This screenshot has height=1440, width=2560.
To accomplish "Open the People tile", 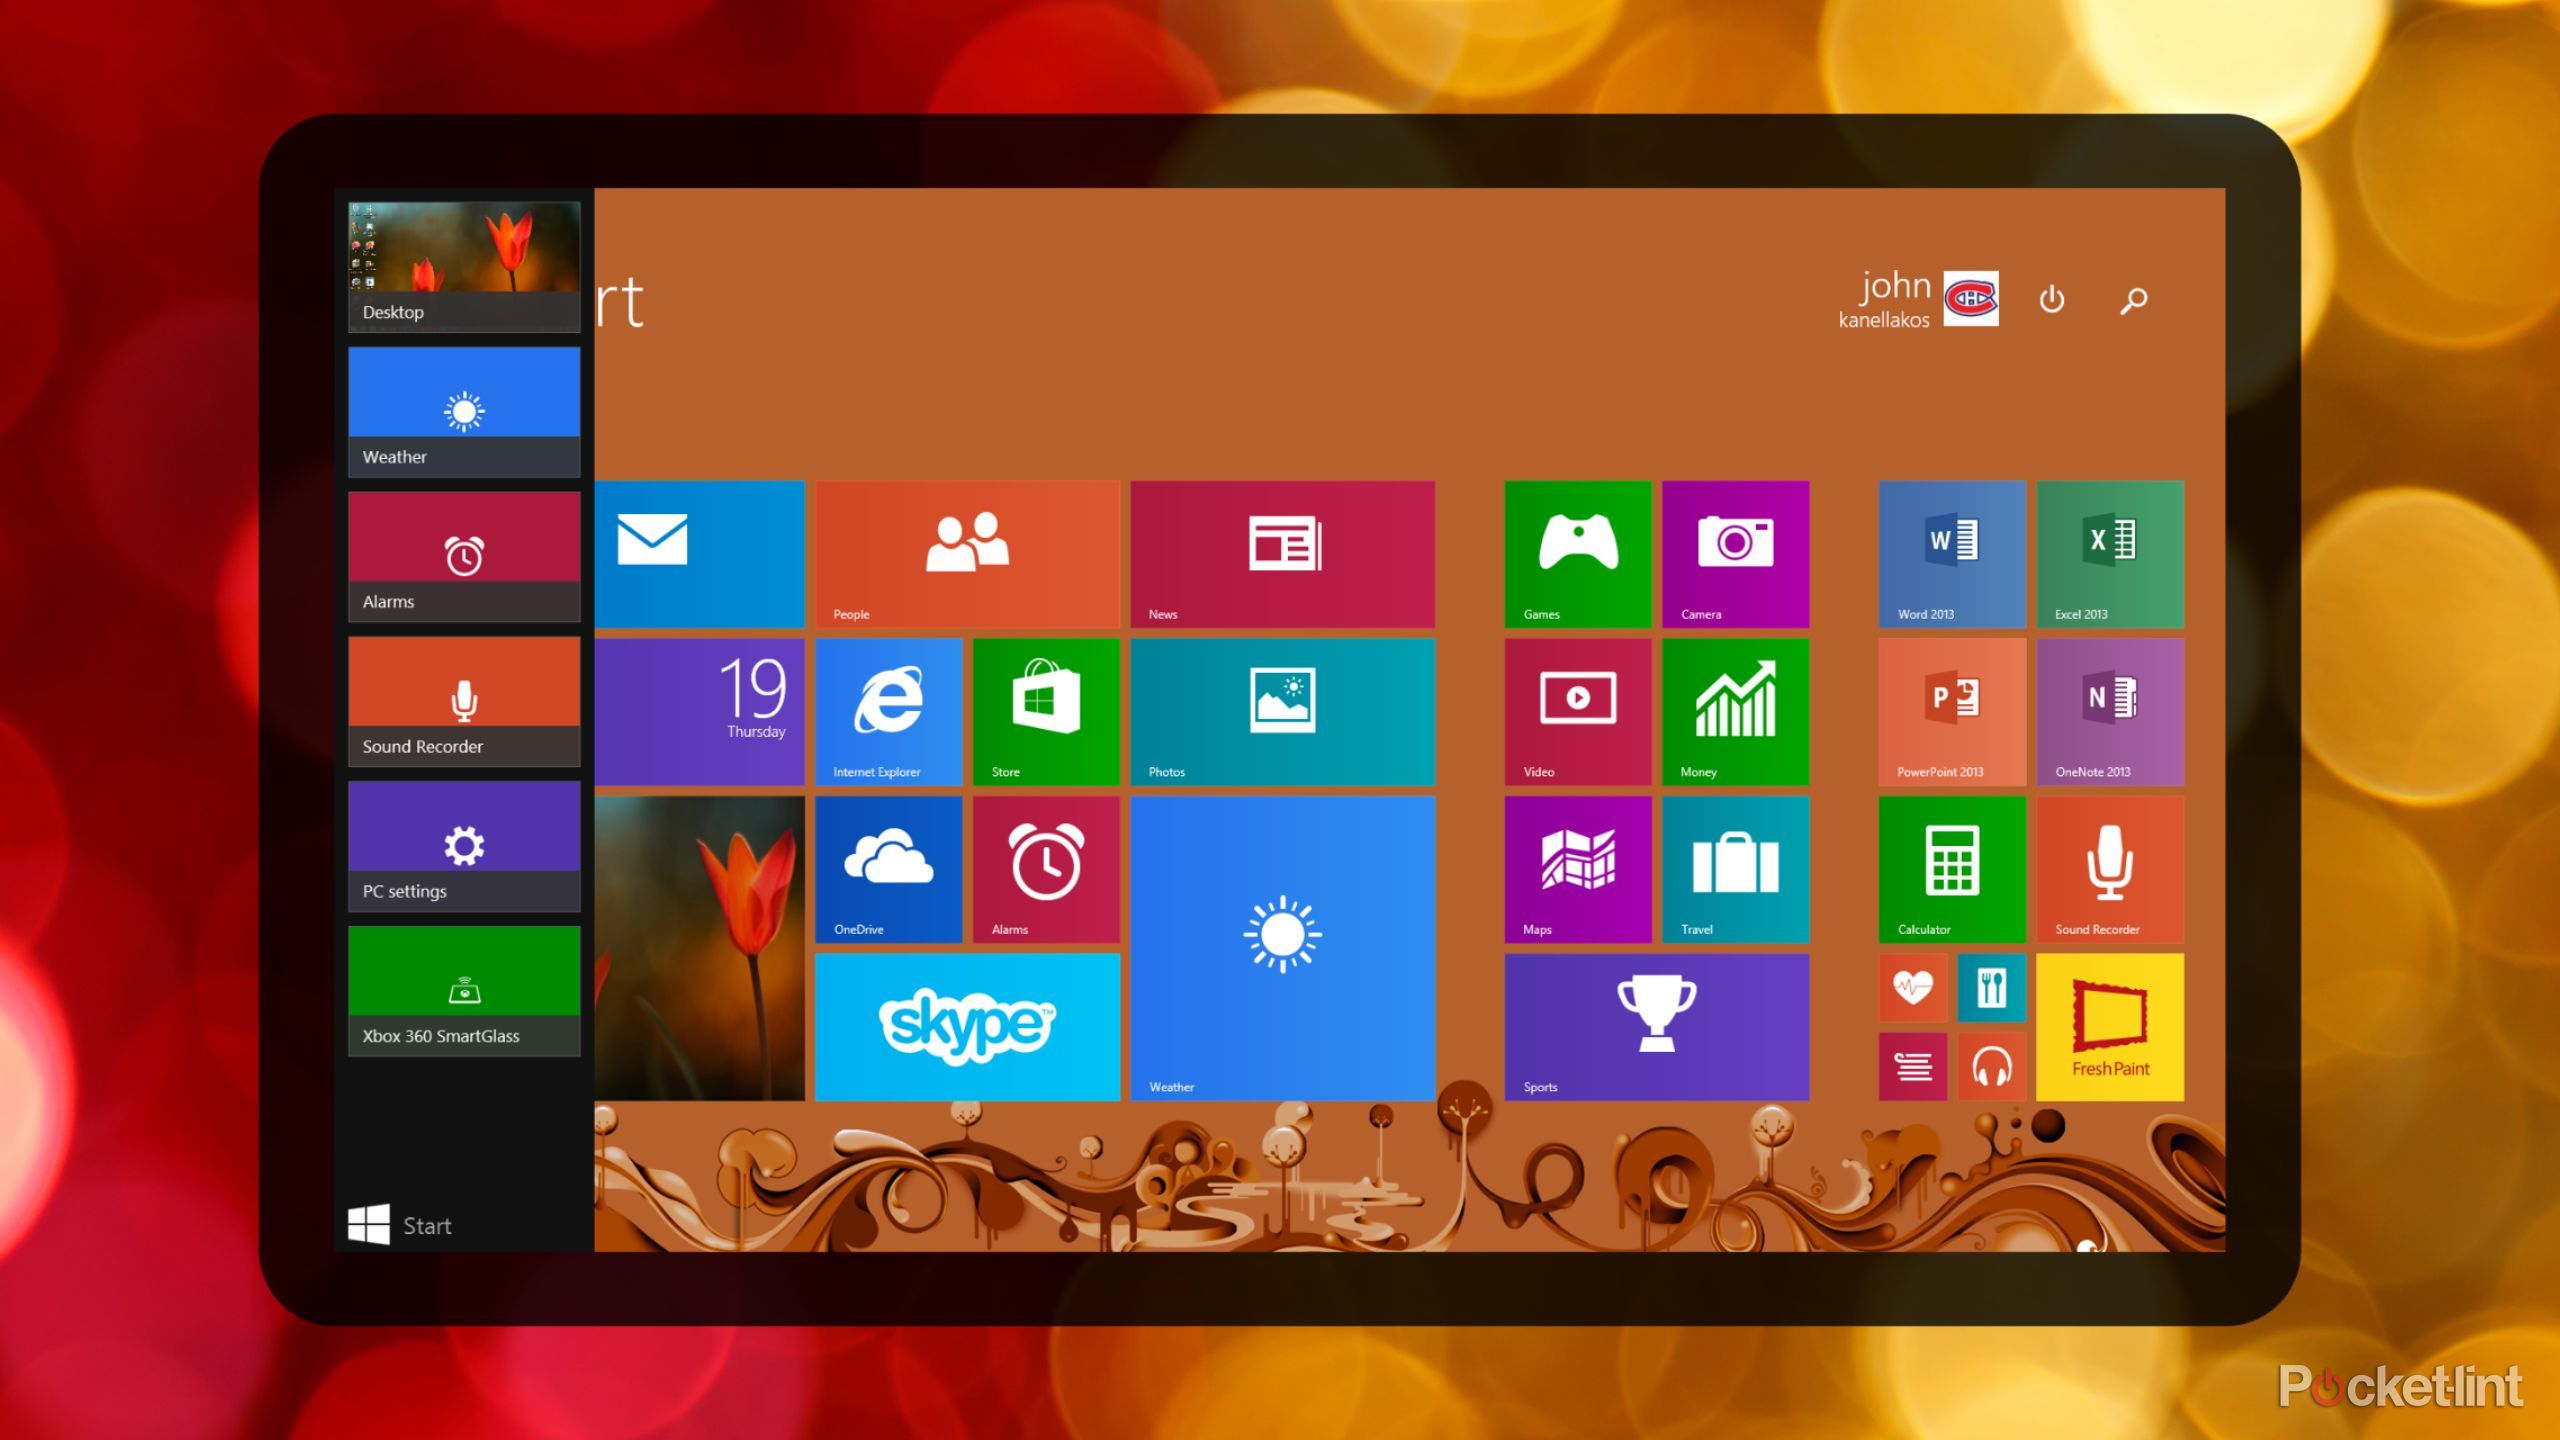I will point(967,554).
